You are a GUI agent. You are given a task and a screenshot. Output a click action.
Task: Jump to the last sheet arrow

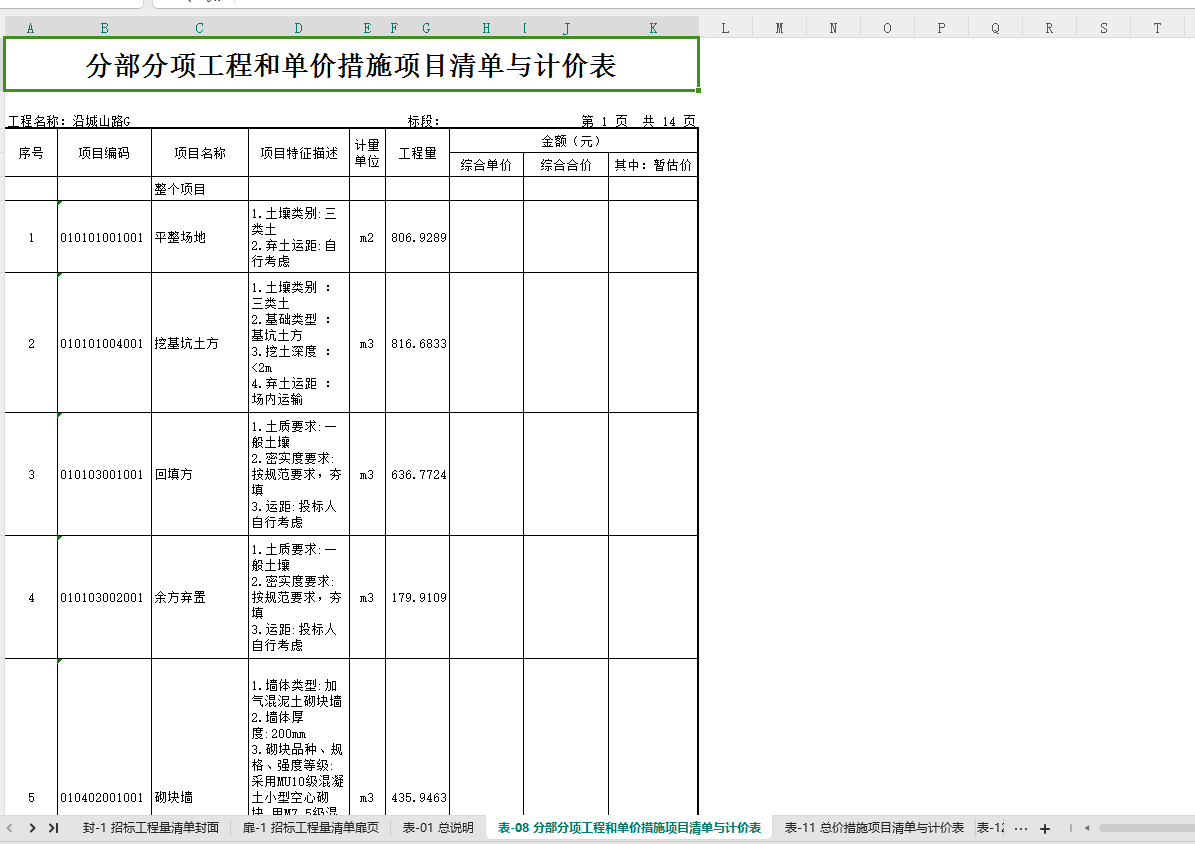53,827
